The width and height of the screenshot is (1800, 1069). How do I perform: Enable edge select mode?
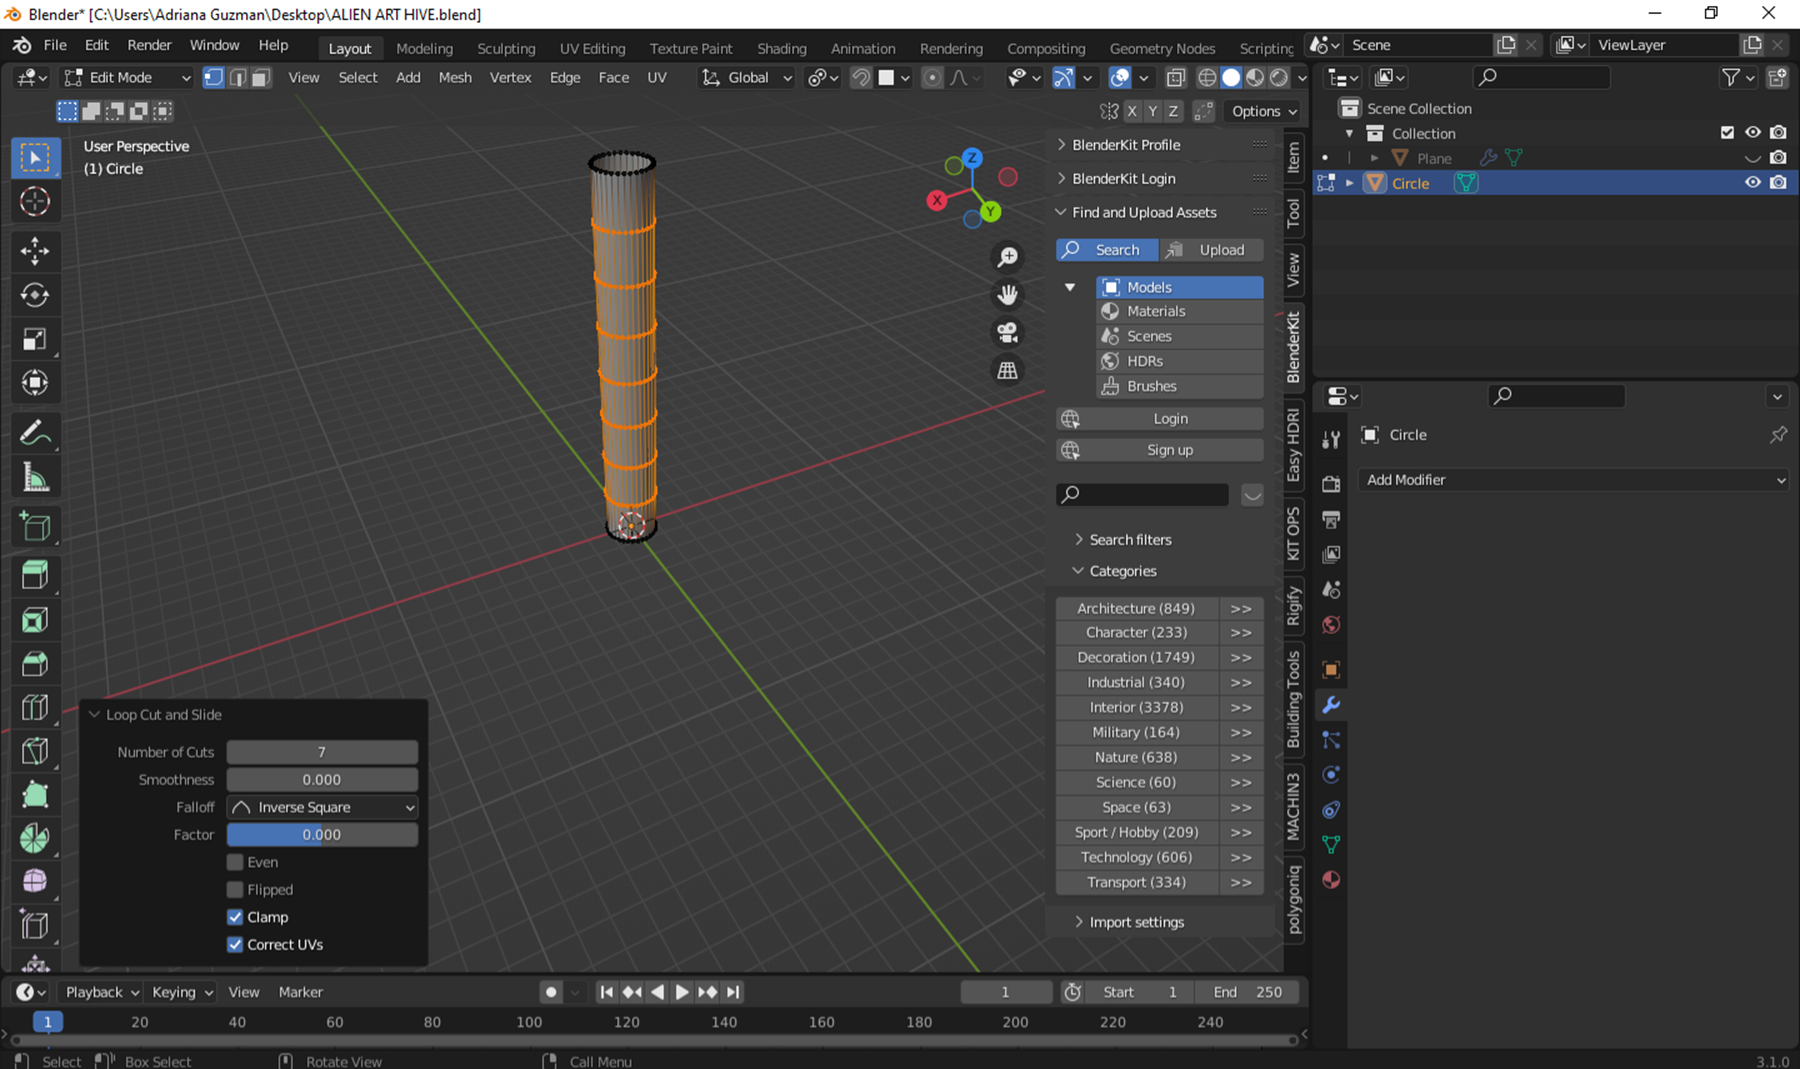(x=237, y=77)
